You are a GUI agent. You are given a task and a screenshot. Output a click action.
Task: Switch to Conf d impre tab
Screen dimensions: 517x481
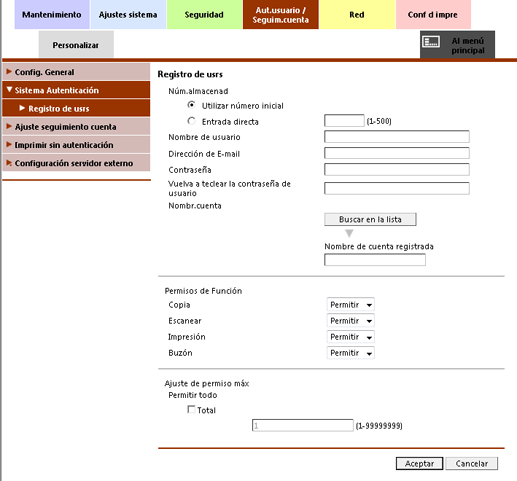coord(433,15)
